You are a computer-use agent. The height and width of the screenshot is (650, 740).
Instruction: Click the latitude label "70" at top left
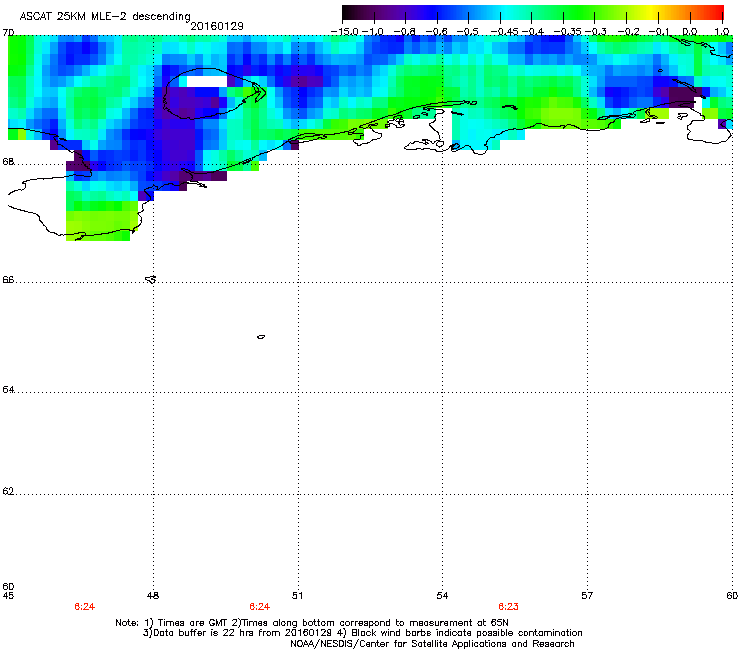pyautogui.click(x=8, y=33)
